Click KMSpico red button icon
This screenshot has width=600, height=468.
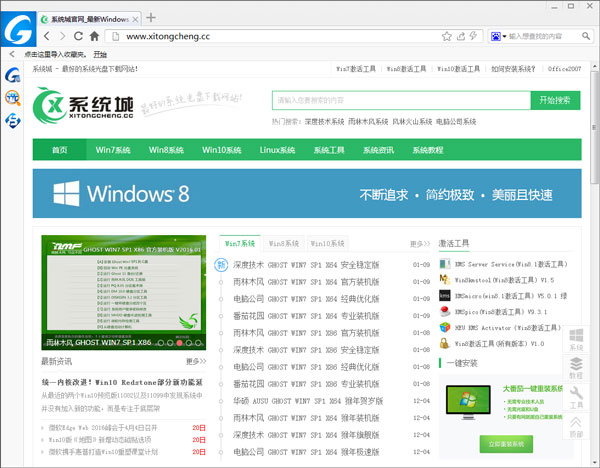(x=445, y=311)
